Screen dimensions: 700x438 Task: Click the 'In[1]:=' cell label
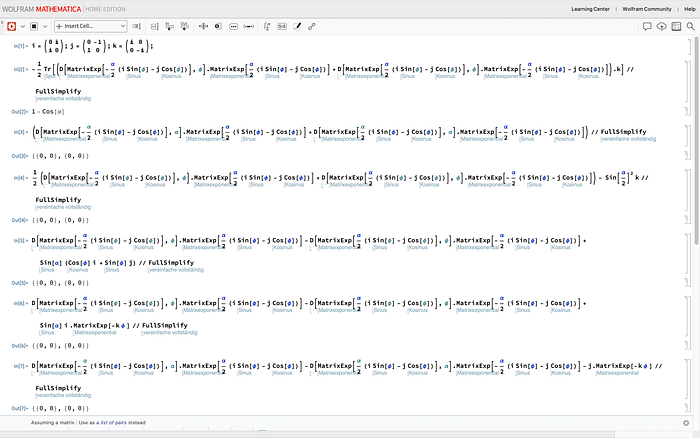[x=21, y=46]
